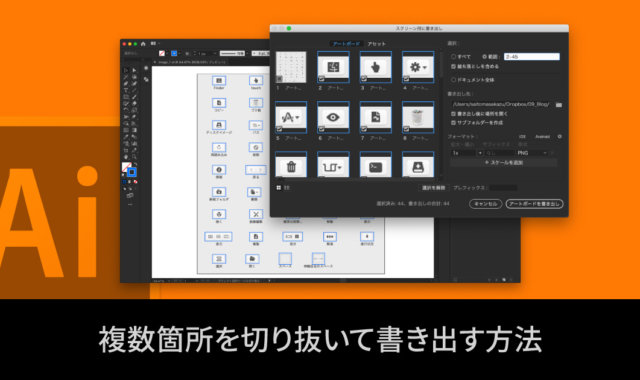
Task: Uncheck the checkbox on artboard 5 thumbnail
Action: [279, 129]
